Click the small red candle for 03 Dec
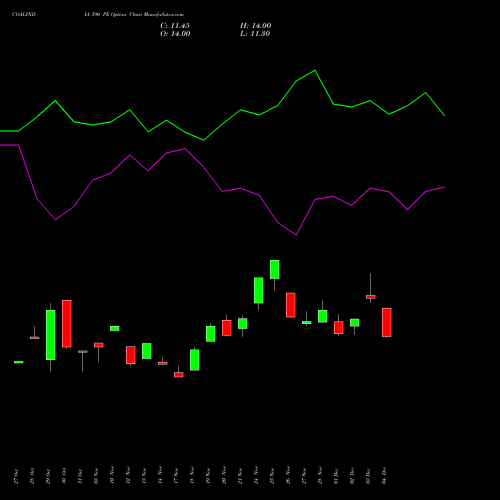 click(371, 297)
